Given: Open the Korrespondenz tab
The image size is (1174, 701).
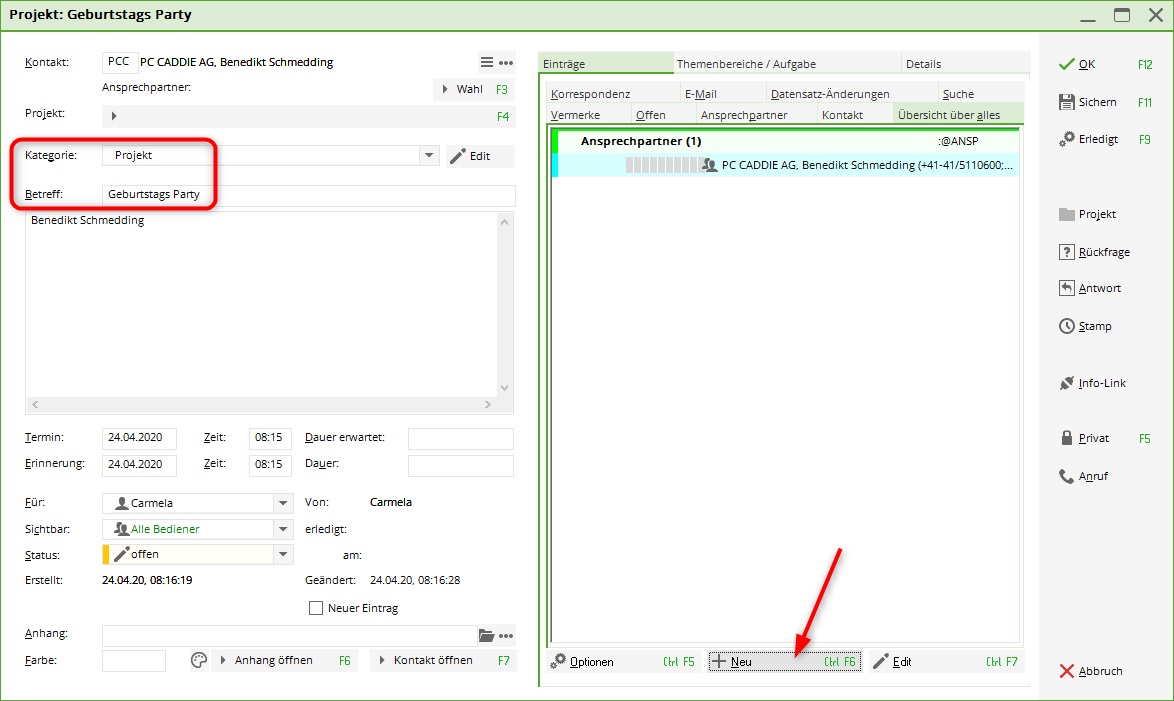Looking at the screenshot, I should tap(590, 94).
